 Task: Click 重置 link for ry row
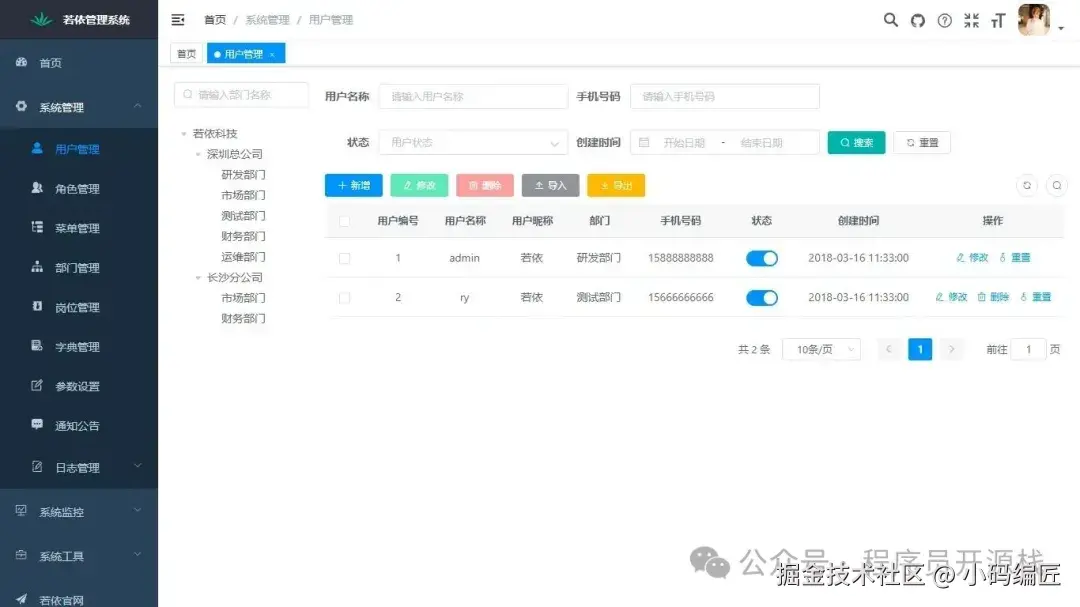coord(1035,297)
